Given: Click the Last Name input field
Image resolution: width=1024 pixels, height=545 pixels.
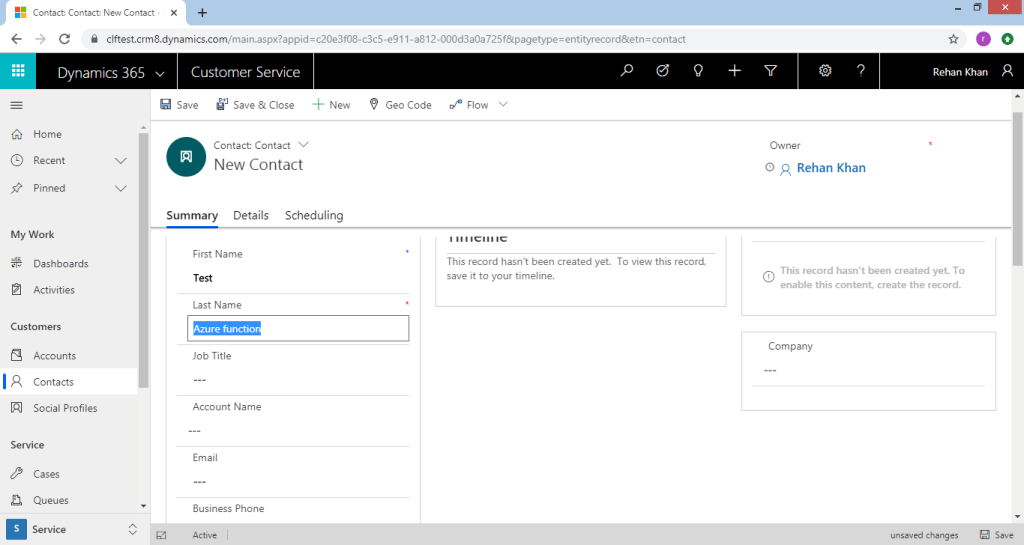Looking at the screenshot, I should 298,328.
